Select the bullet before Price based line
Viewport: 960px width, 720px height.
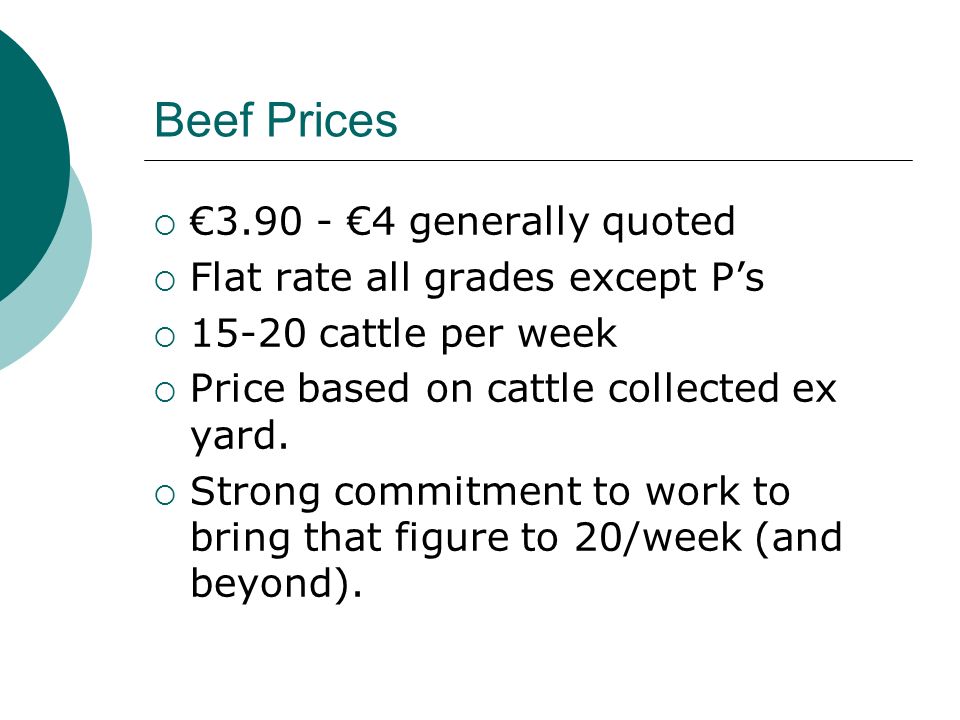pyautogui.click(x=165, y=392)
